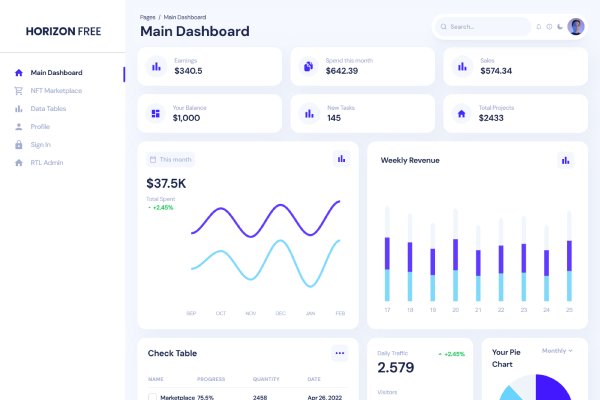600x400 pixels.
Task: Sort by the NAME column header
Action: tap(156, 379)
